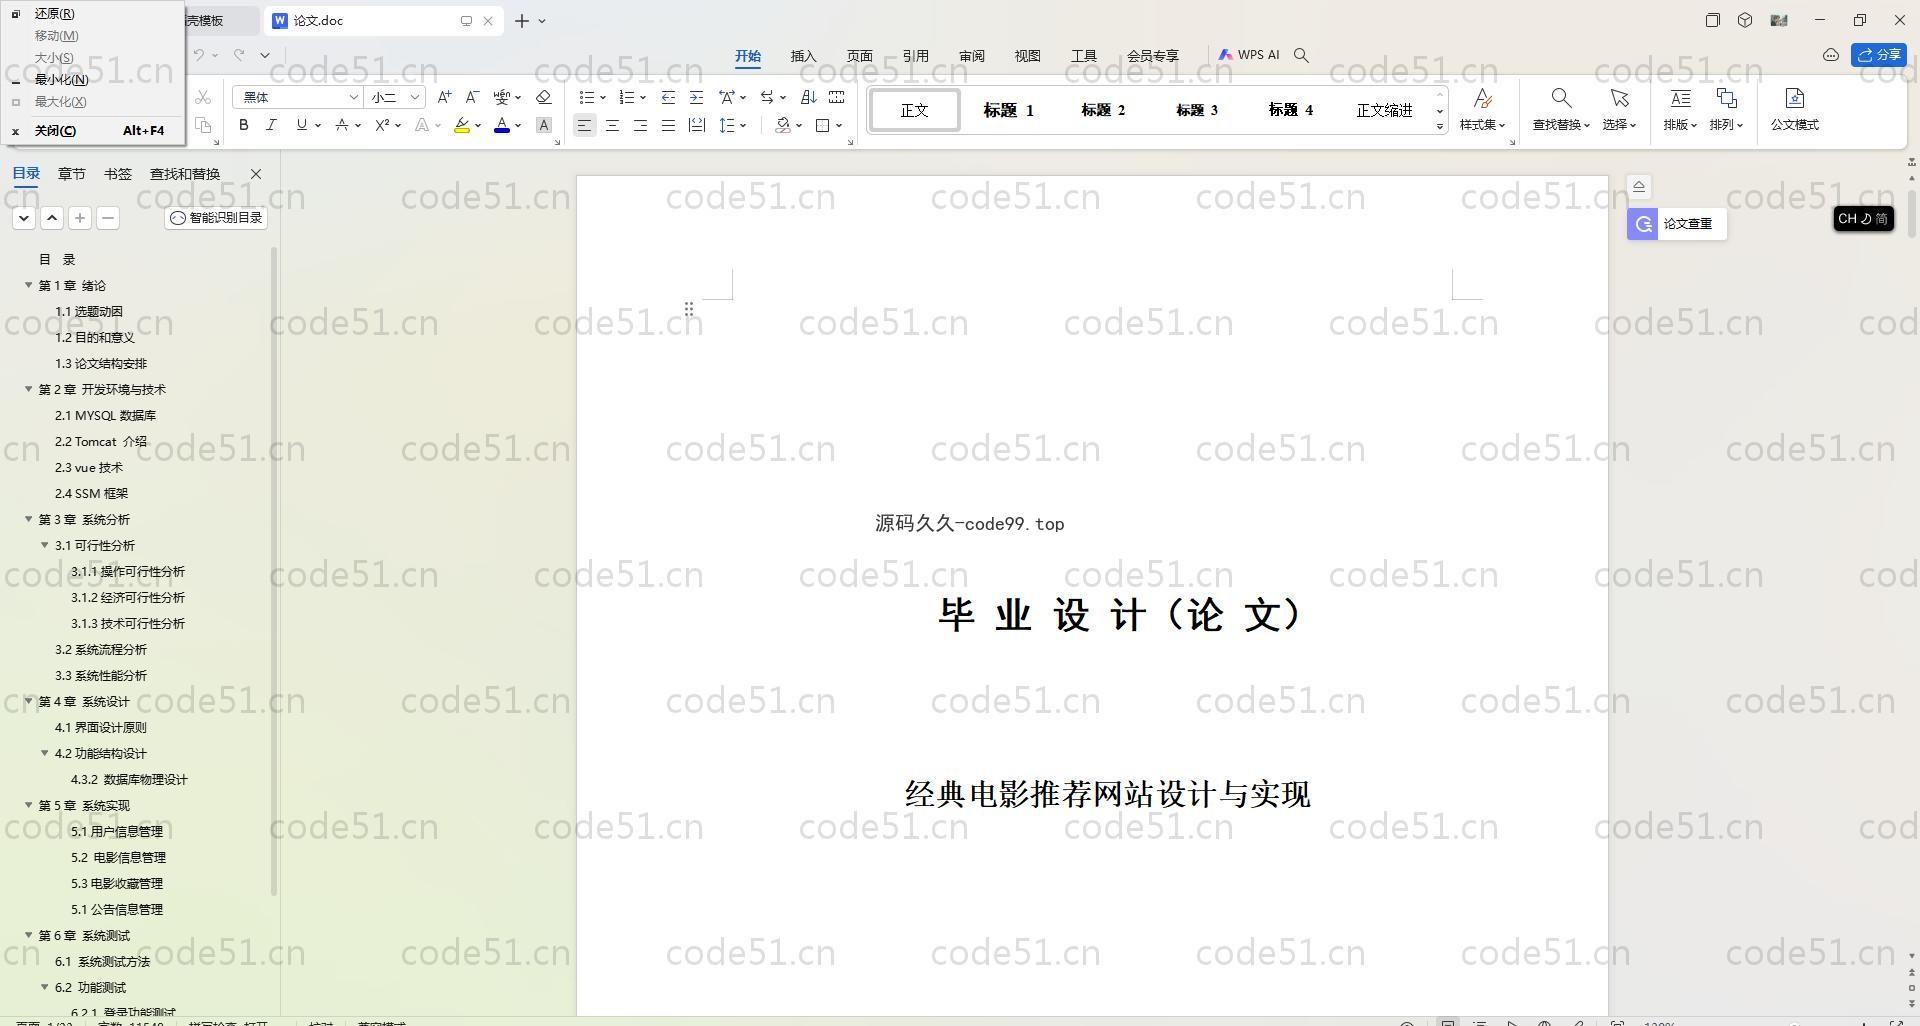Click the sort icon
1920x1026 pixels.
tap(808, 97)
